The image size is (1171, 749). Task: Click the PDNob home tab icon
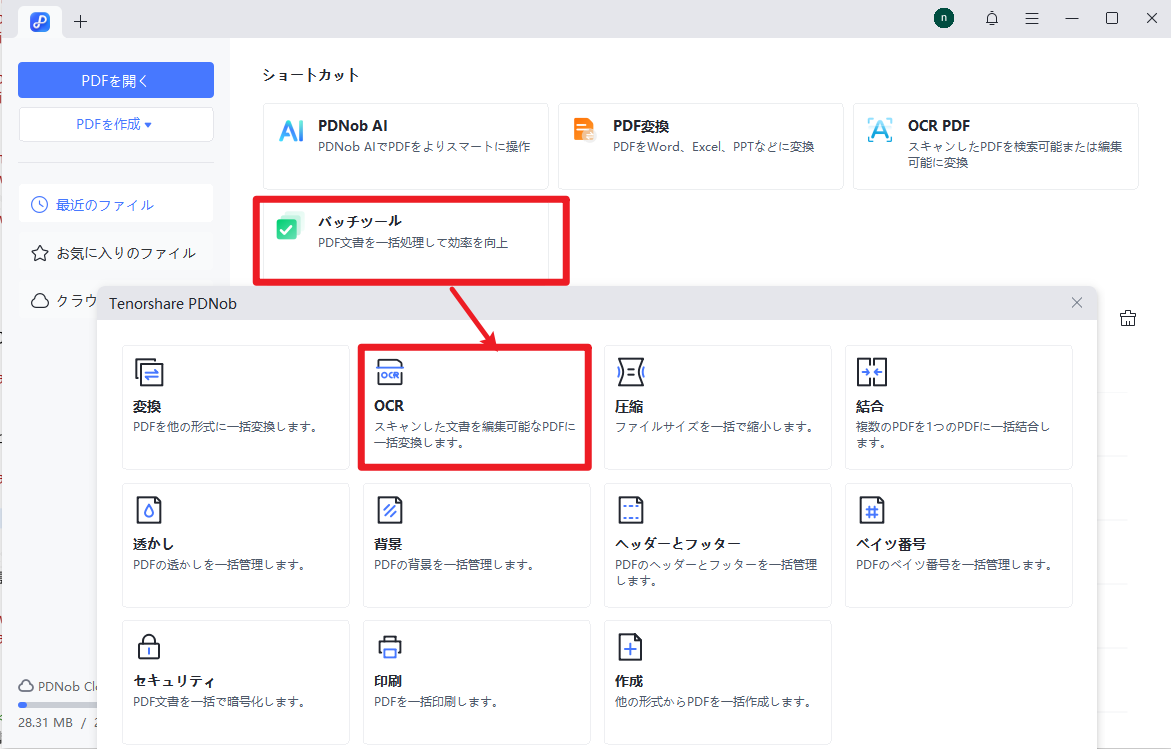click(40, 22)
